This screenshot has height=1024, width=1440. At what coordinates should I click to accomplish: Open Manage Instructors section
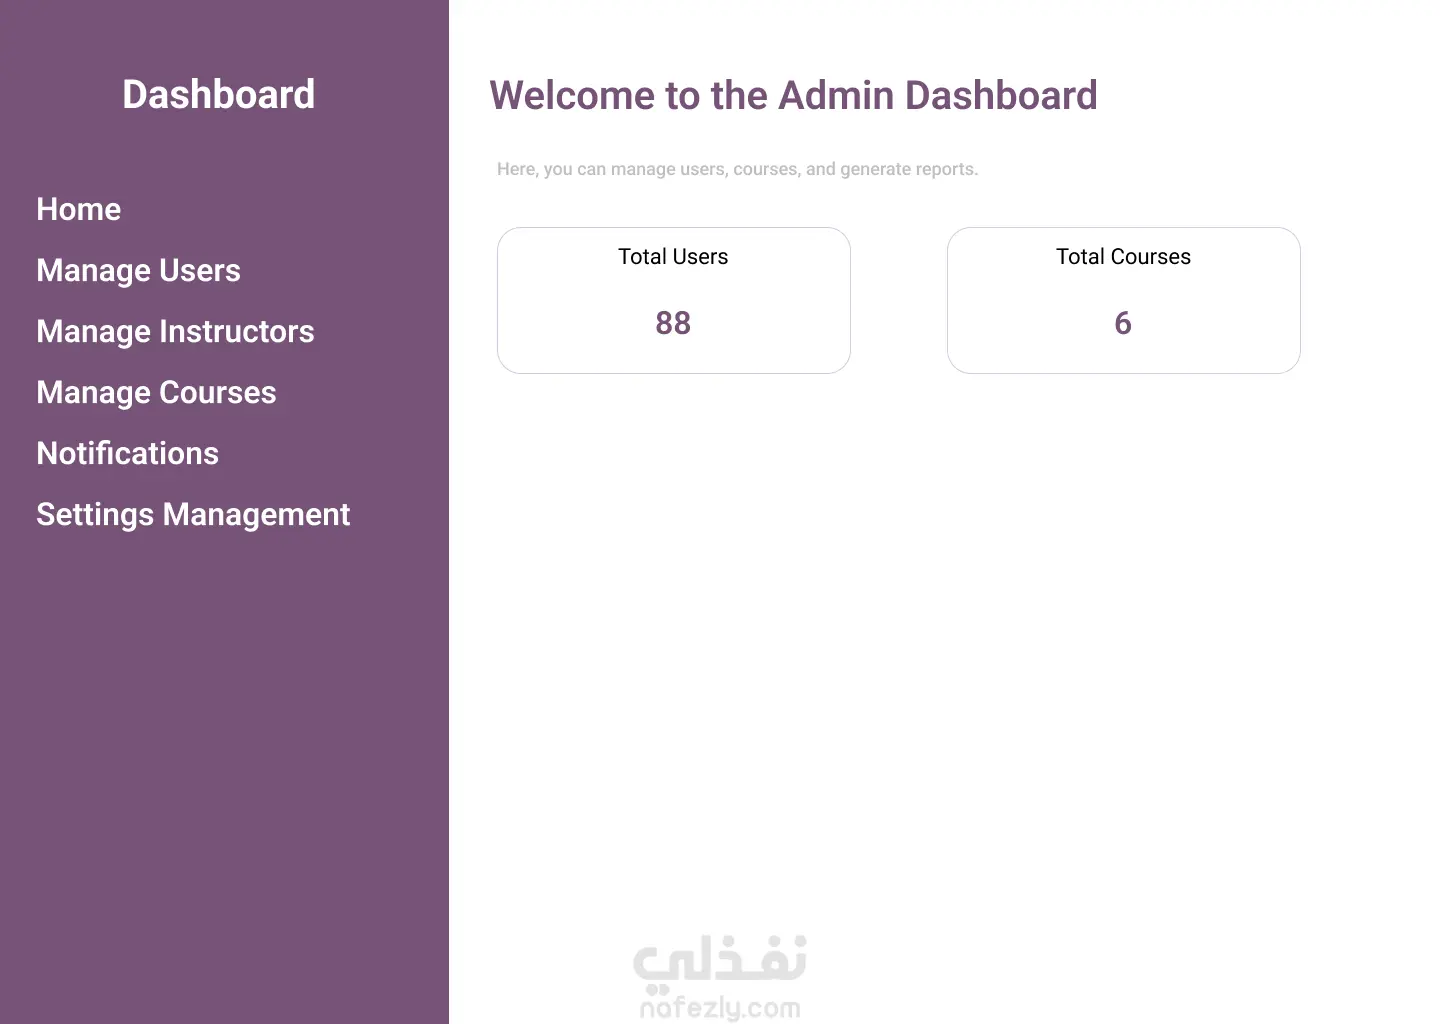[x=175, y=331]
